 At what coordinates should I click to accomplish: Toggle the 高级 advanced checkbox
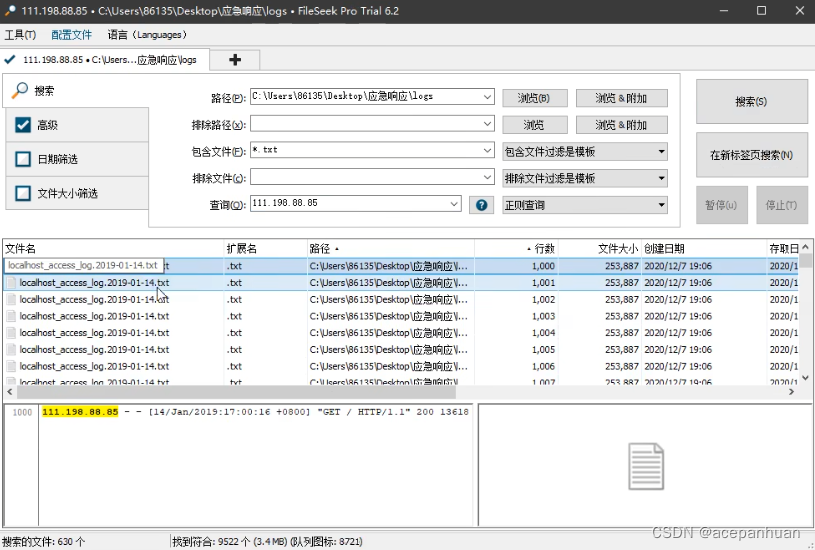[23, 125]
